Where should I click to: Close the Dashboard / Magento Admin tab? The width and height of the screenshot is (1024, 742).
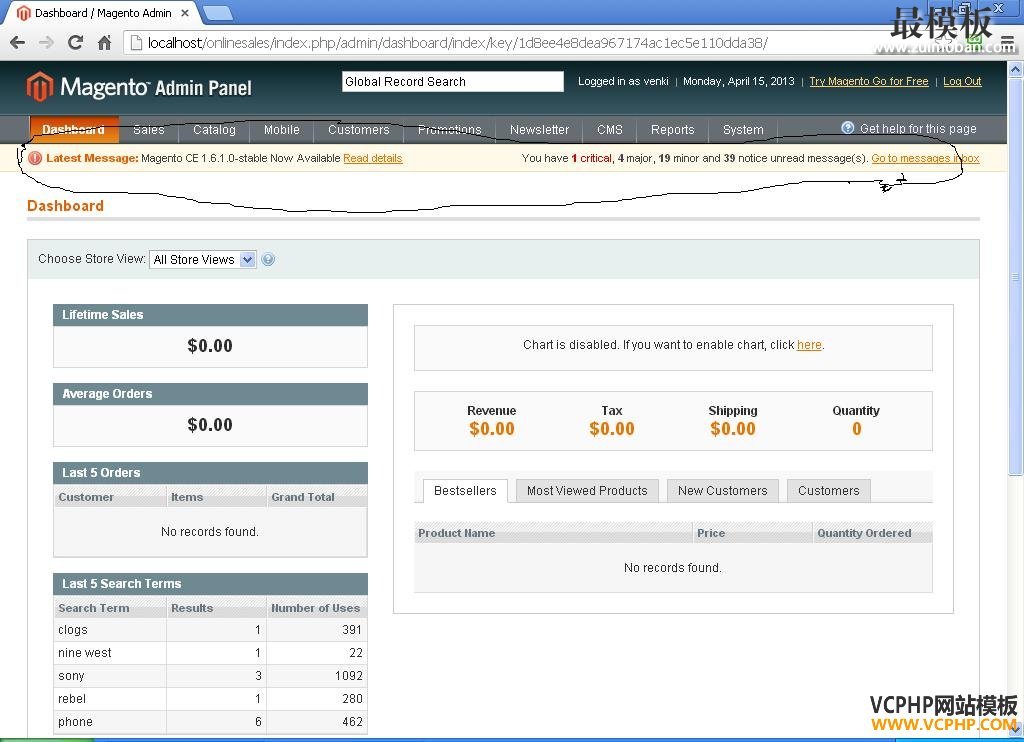click(185, 12)
